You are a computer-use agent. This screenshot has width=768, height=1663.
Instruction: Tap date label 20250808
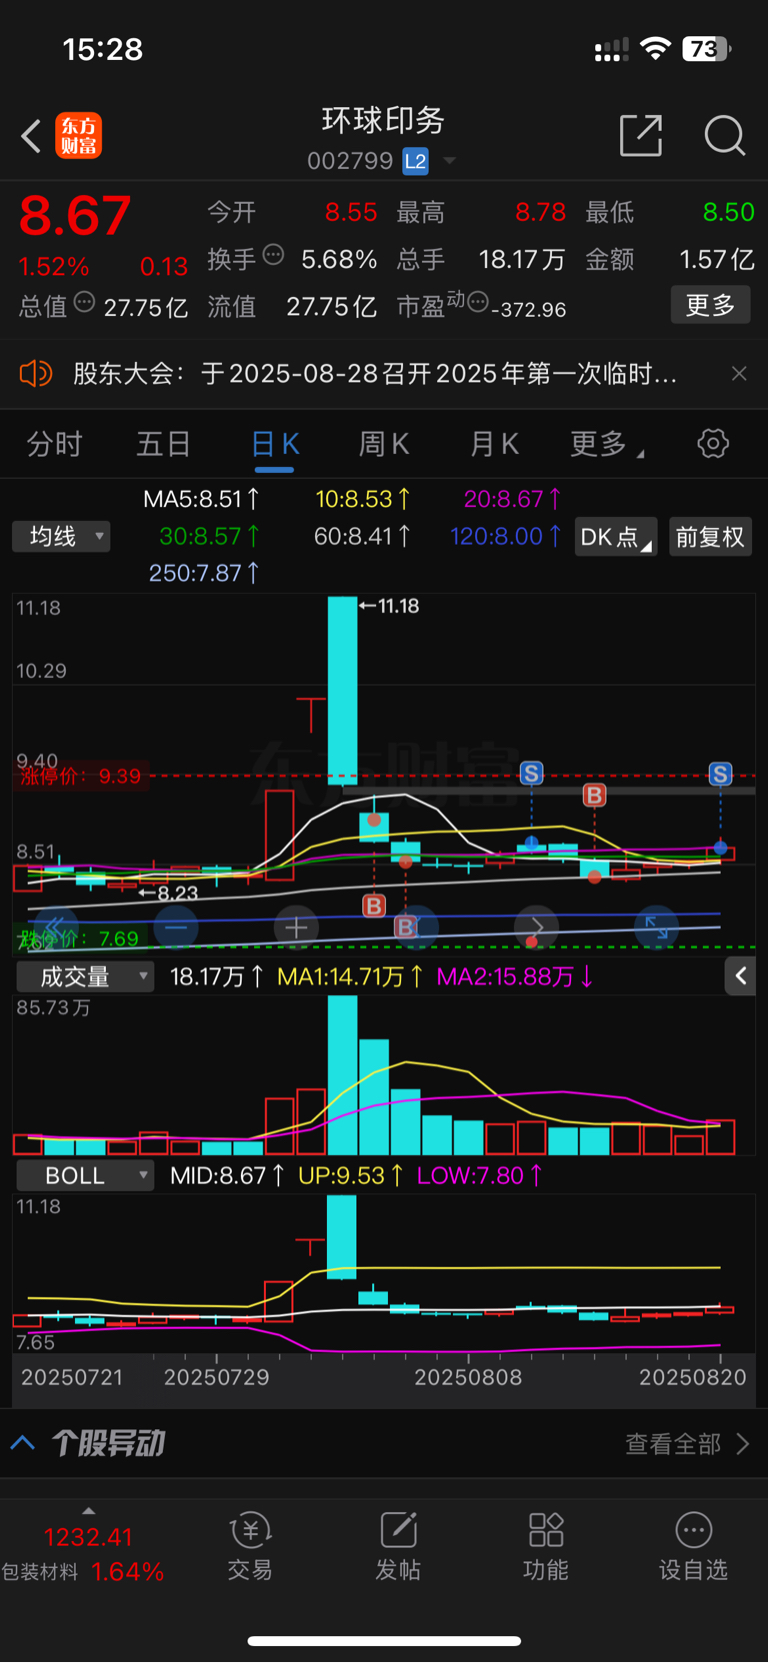pyautogui.click(x=468, y=1378)
